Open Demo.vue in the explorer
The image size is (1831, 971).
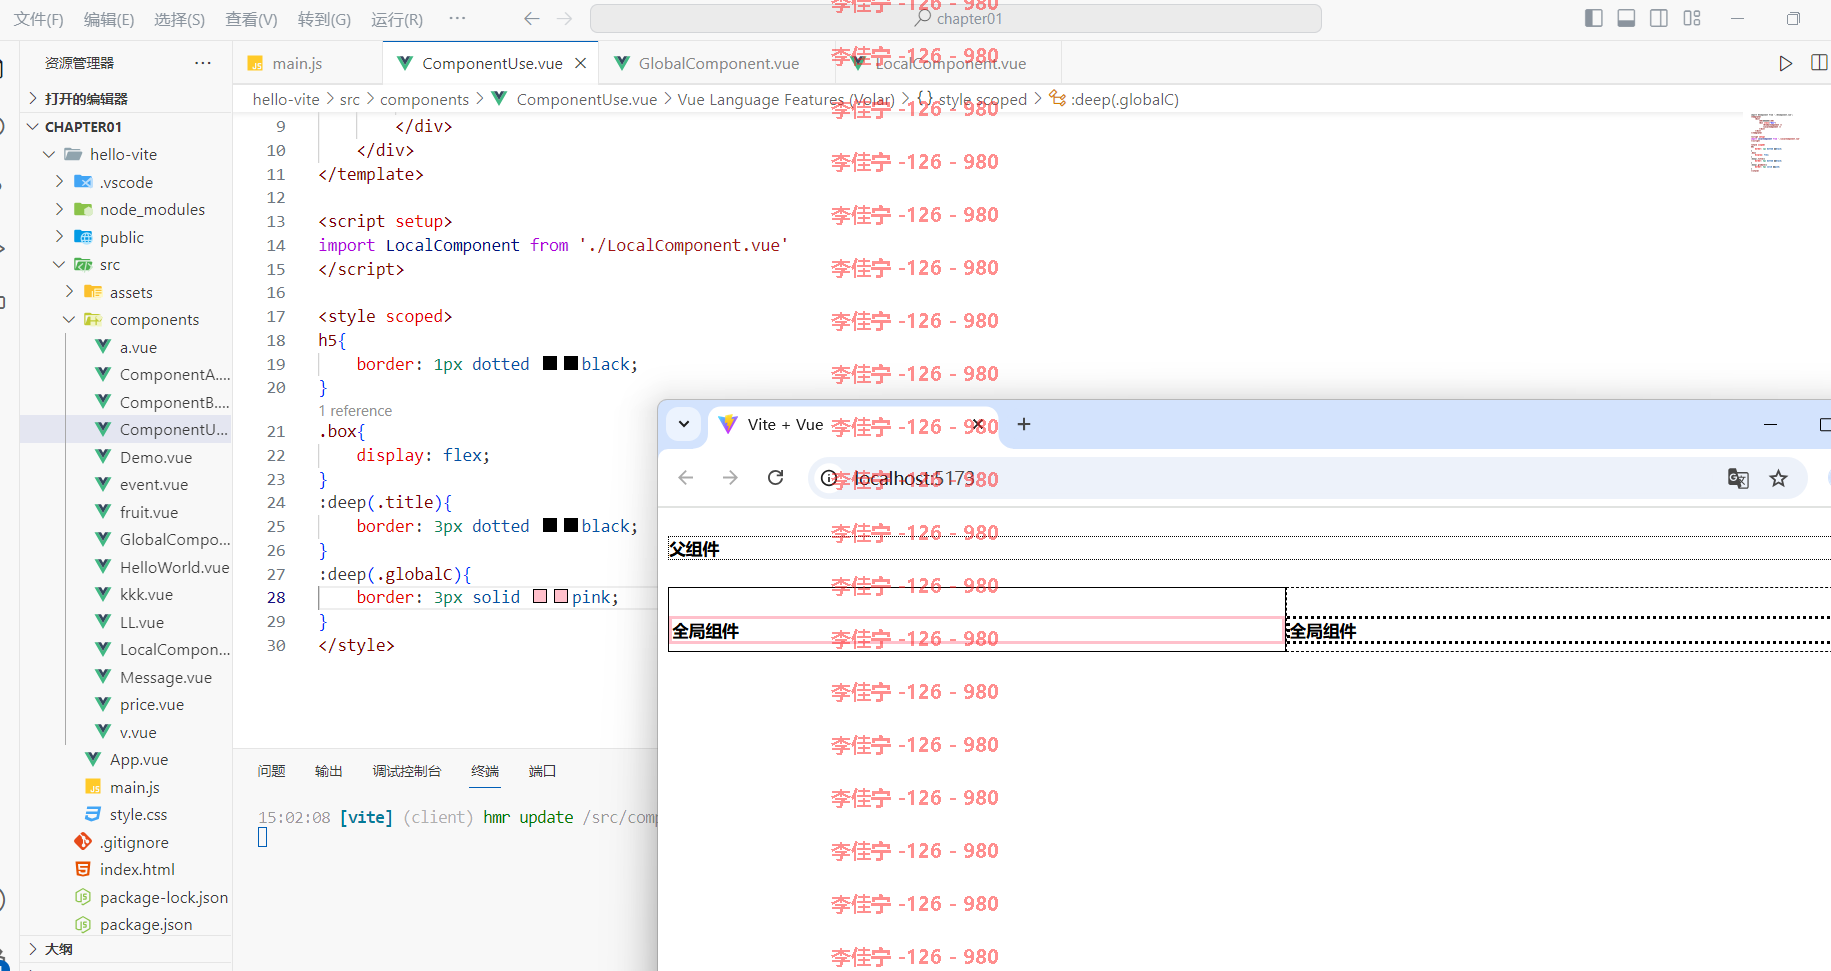coord(156,457)
